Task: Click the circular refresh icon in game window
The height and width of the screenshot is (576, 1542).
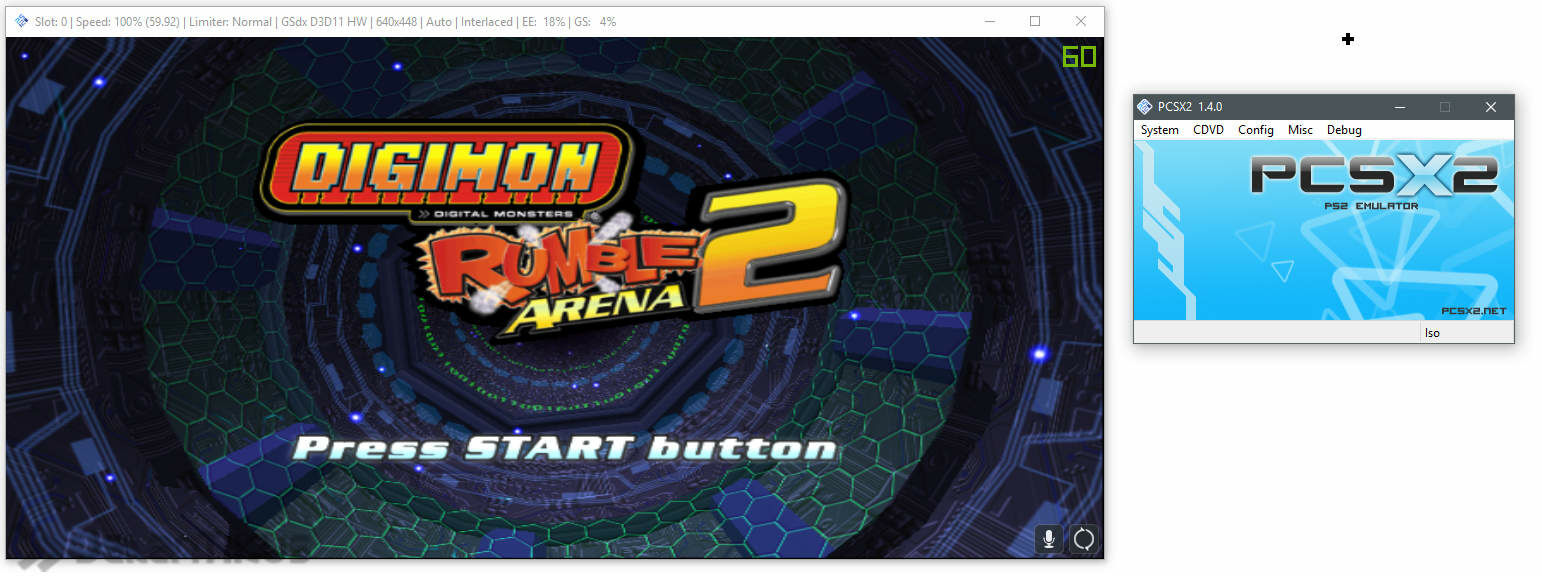Action: pyautogui.click(x=1084, y=539)
